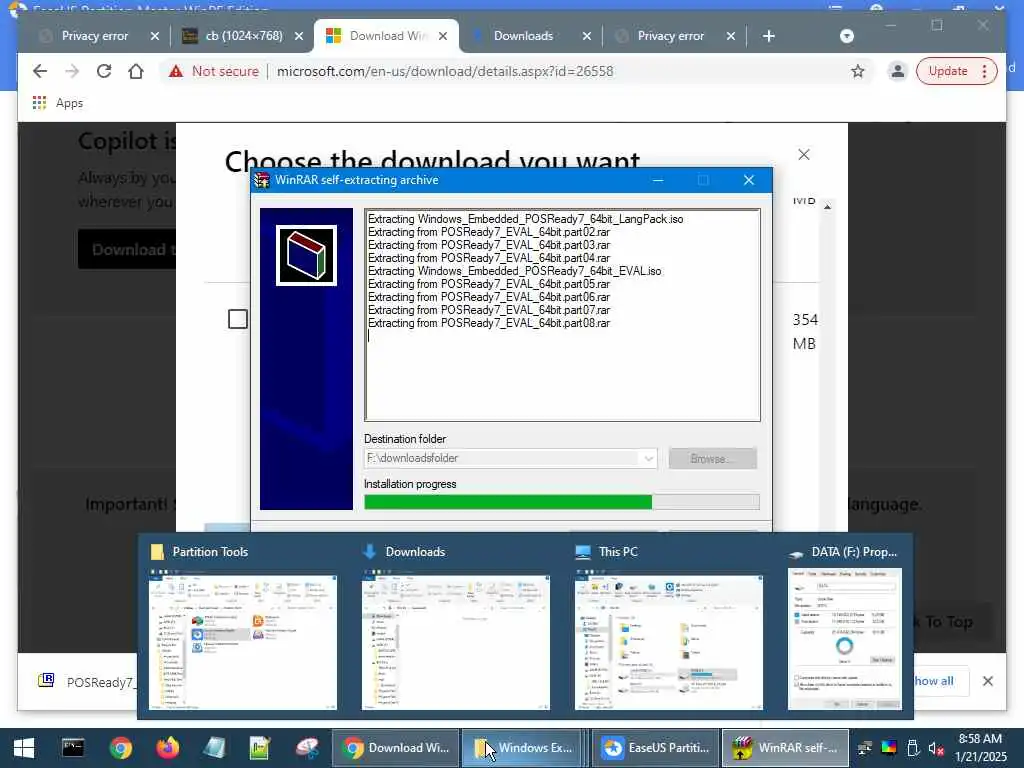This screenshot has width=1024, height=768.
Task: Click Chrome's forward navigation arrow
Action: [72, 71]
